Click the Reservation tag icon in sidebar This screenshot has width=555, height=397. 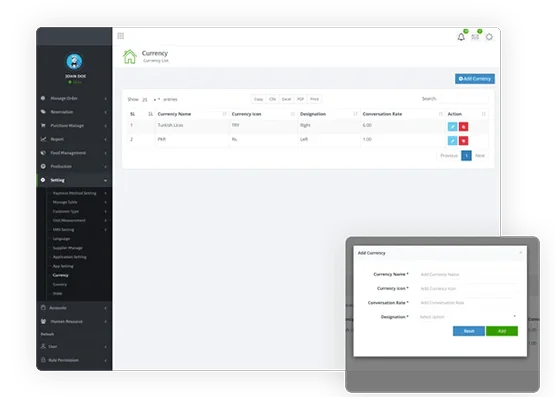click(43, 111)
